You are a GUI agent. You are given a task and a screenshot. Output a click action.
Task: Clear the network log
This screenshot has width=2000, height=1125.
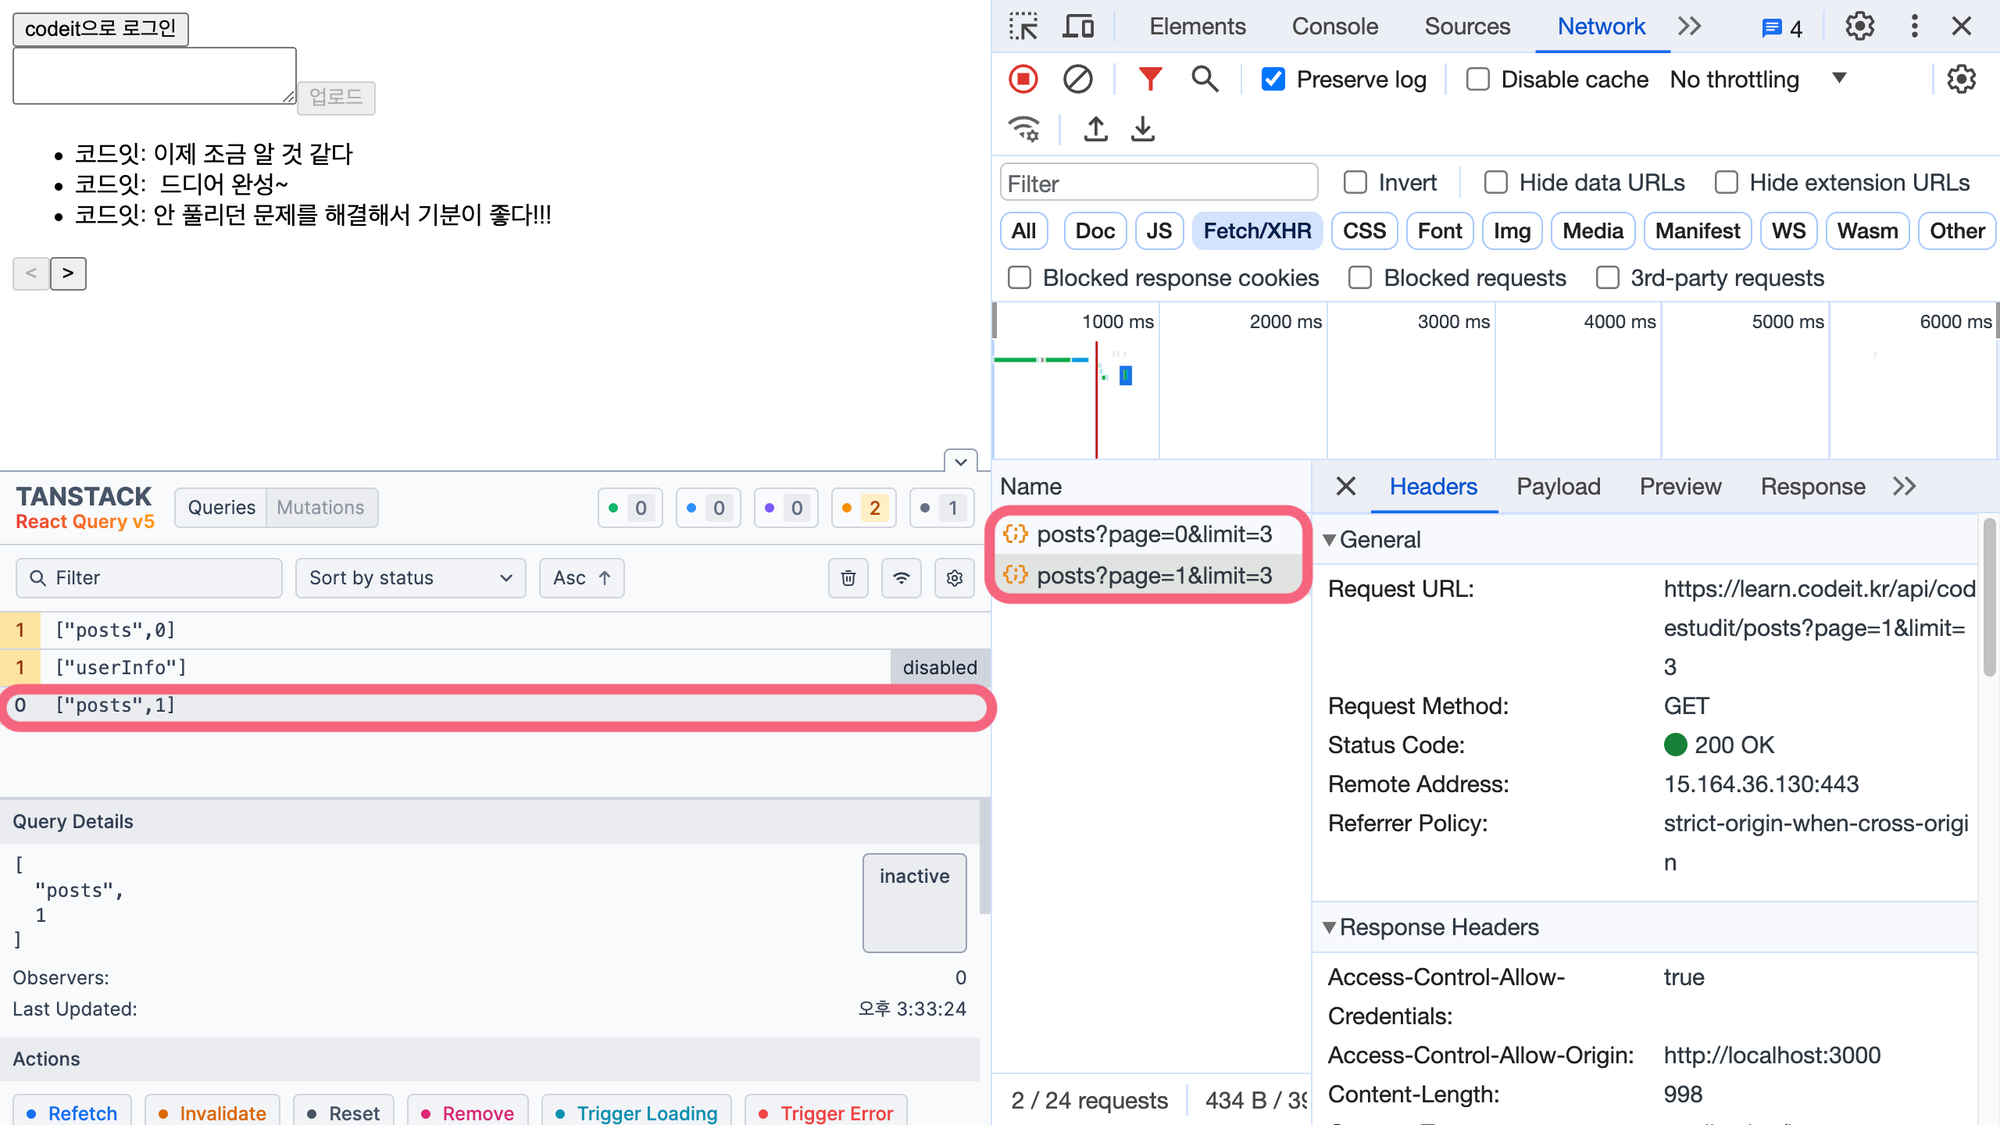[1078, 79]
